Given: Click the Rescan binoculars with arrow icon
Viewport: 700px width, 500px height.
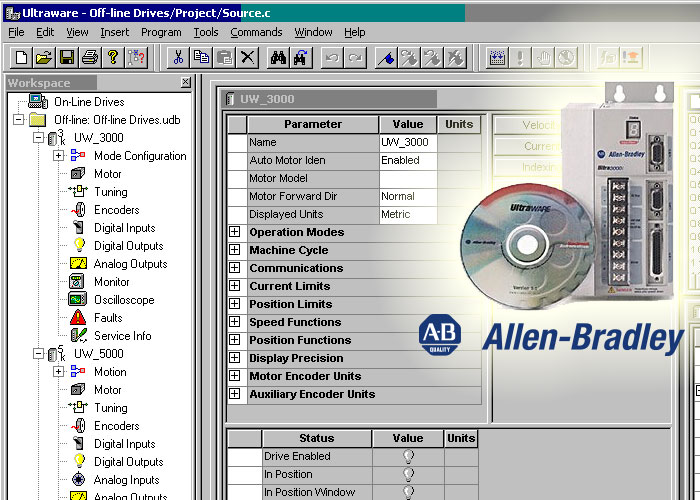Looking at the screenshot, I should click(x=301, y=58).
